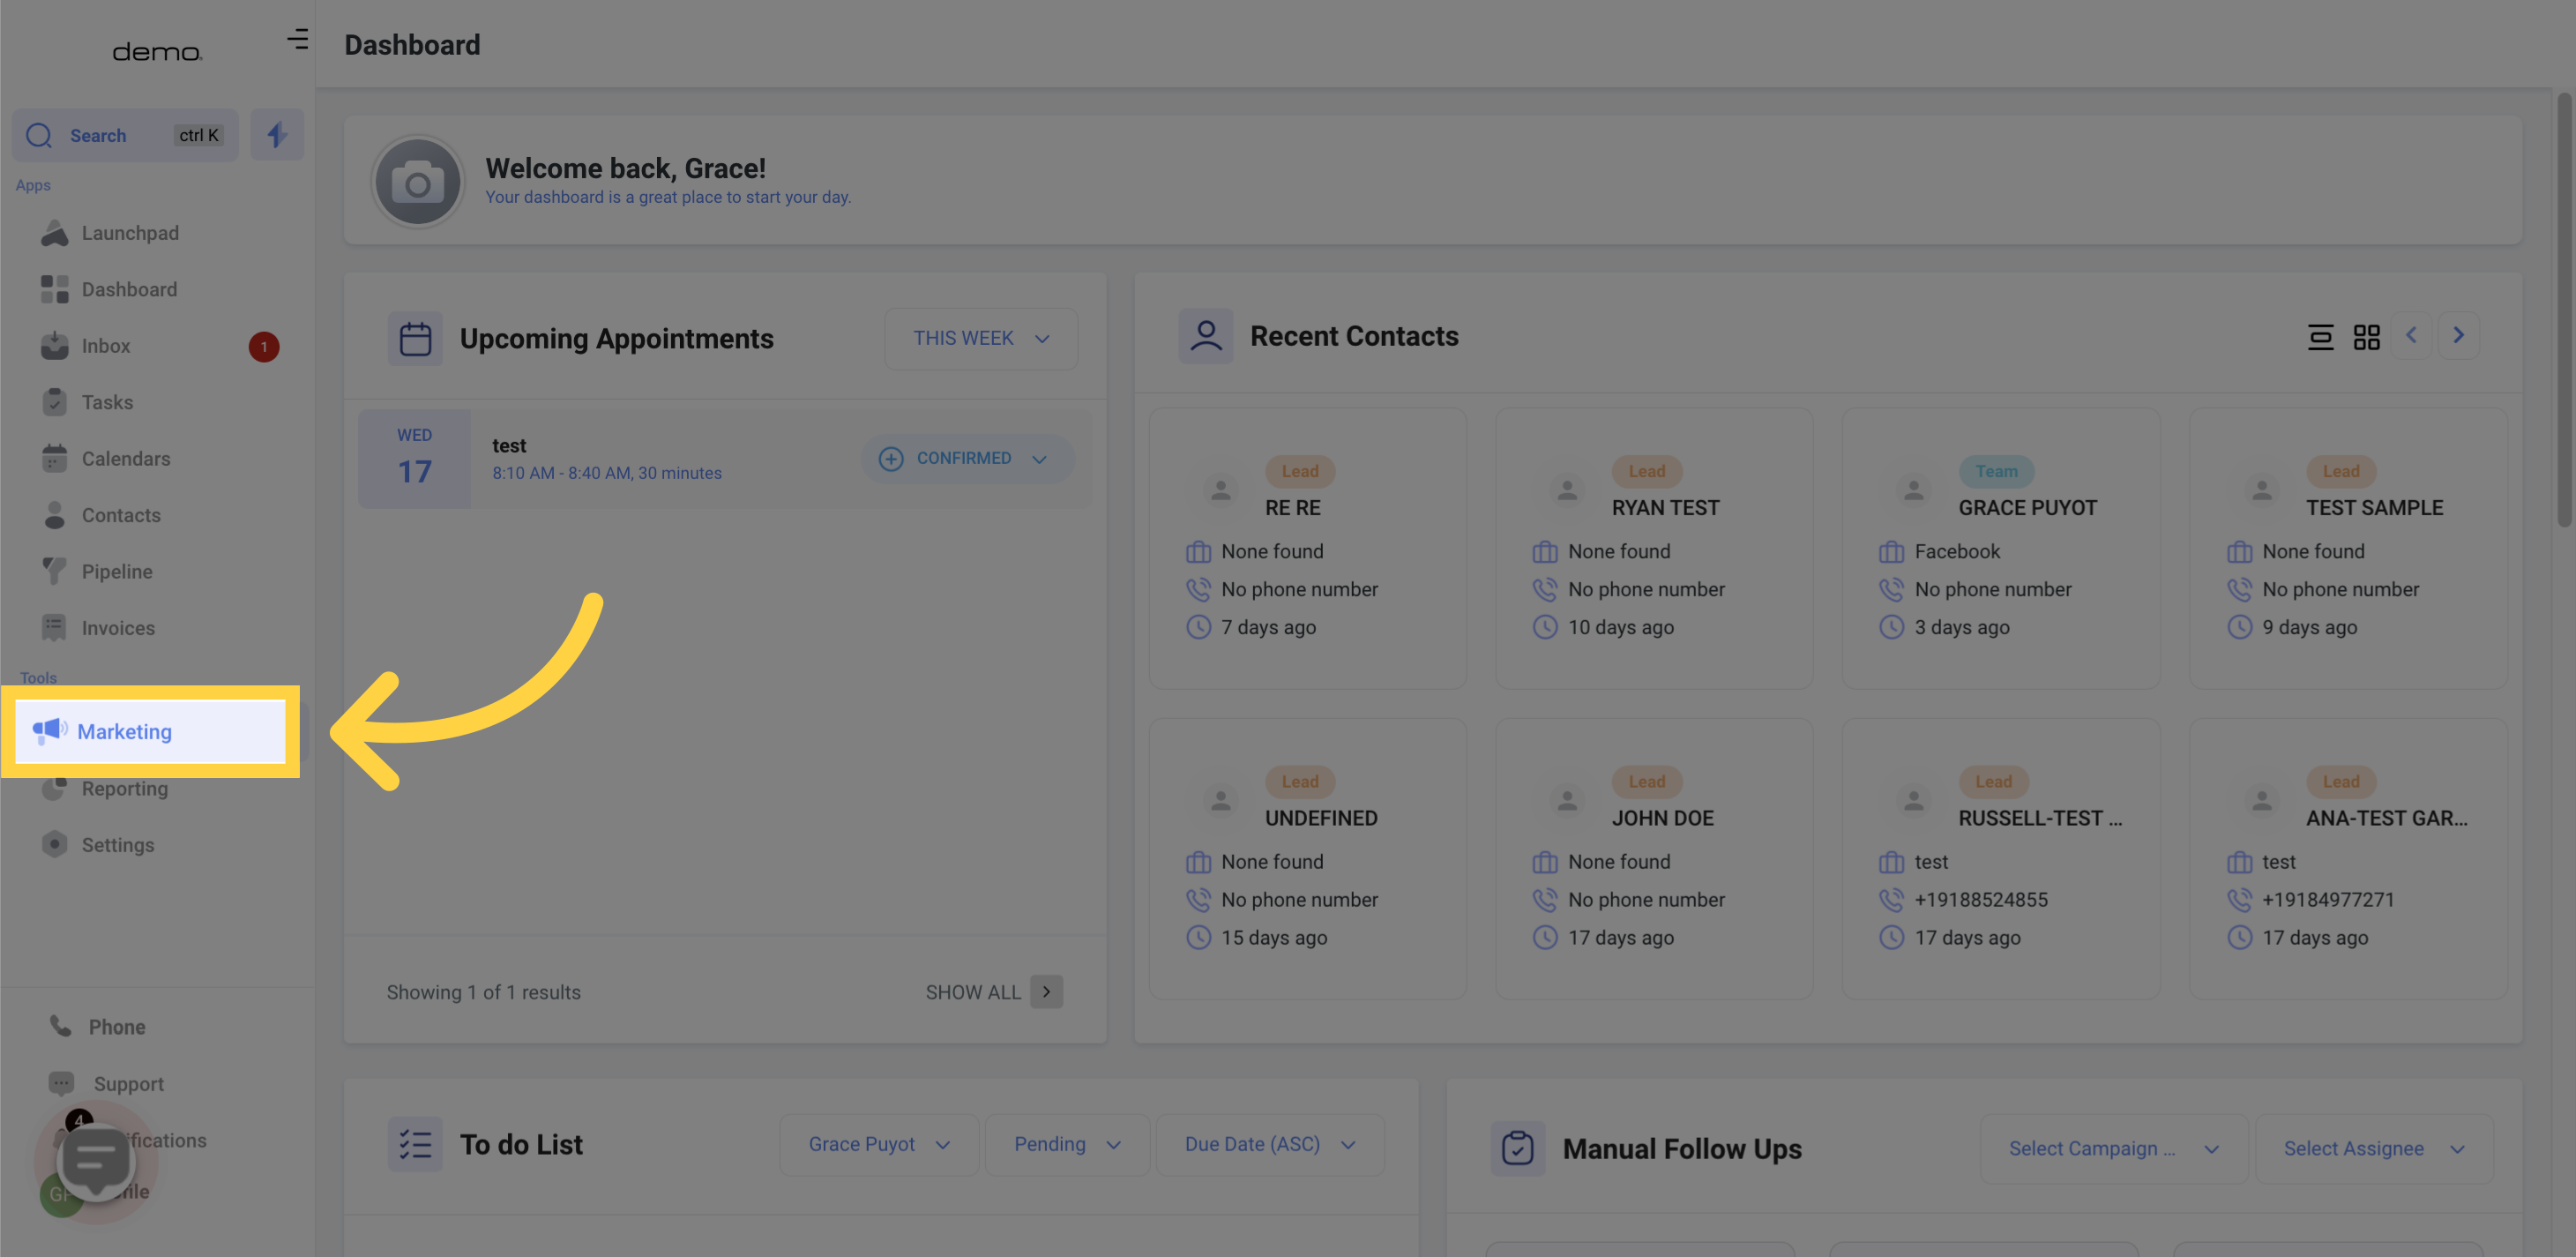Click the page vertical scrollbar
This screenshot has height=1257, width=2576.
click(x=2564, y=310)
